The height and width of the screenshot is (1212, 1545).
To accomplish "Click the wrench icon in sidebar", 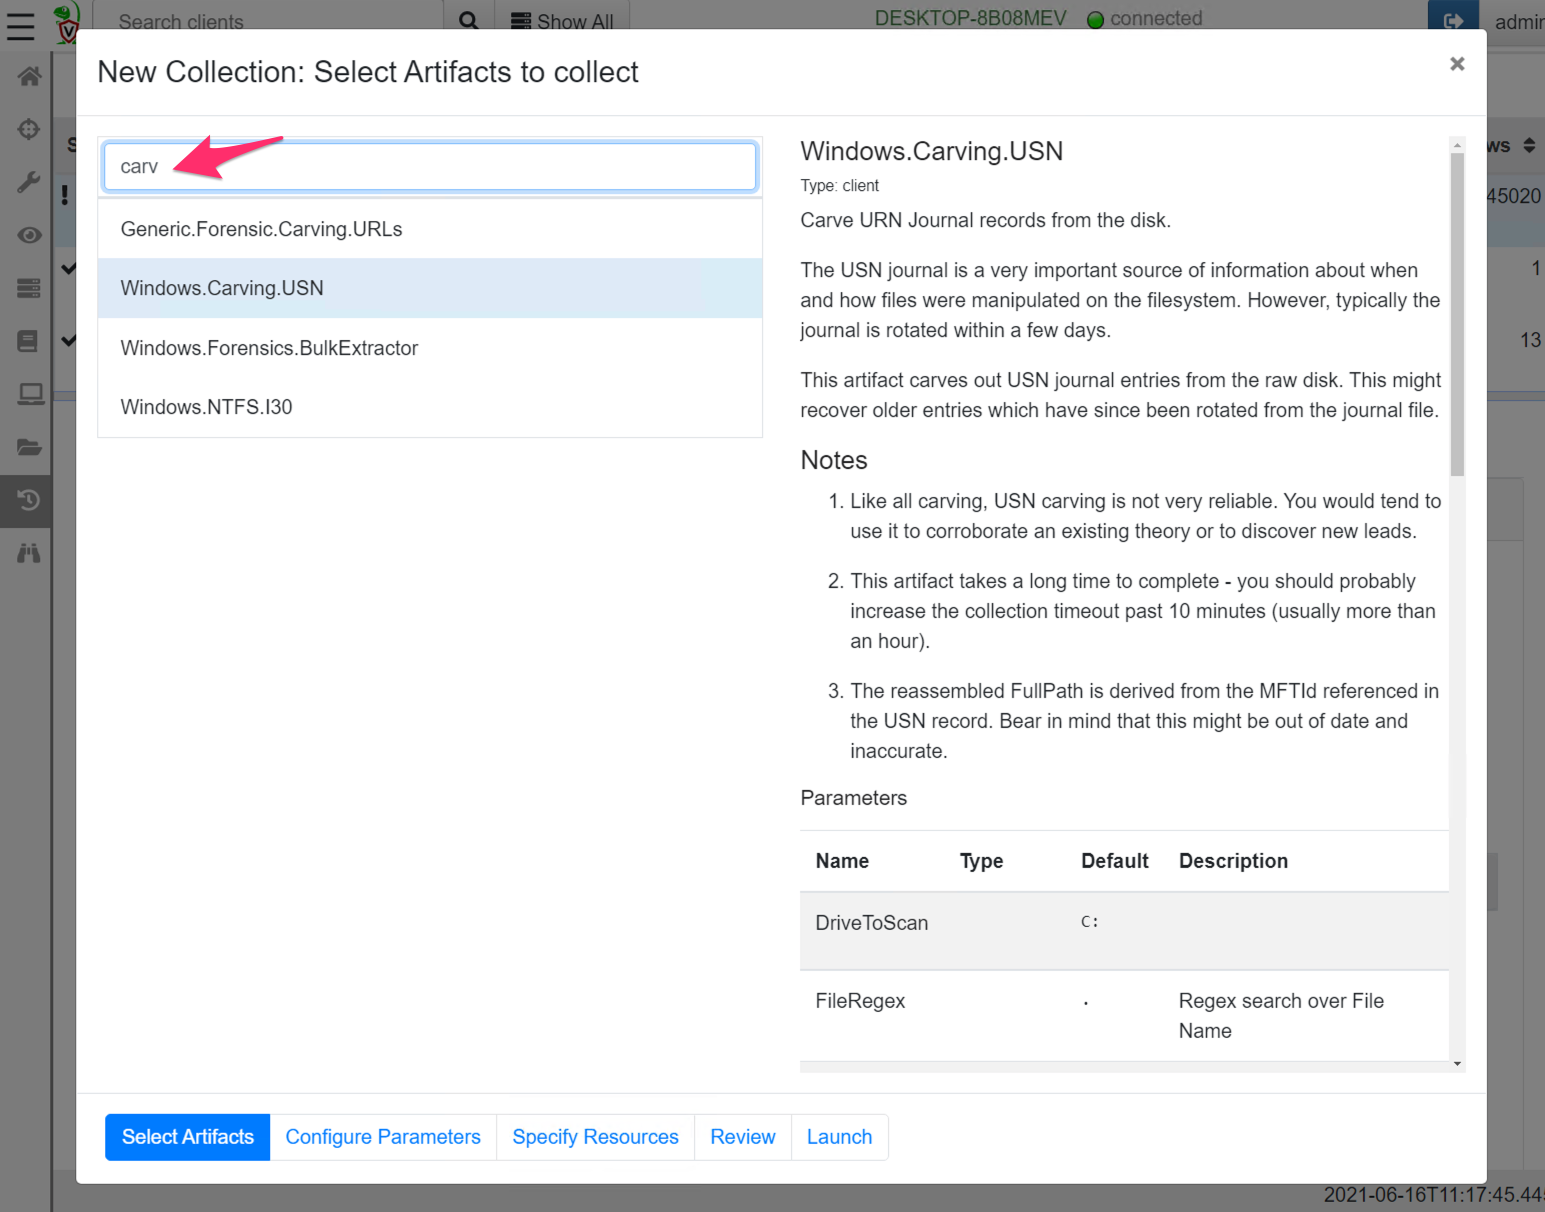I will [x=29, y=182].
